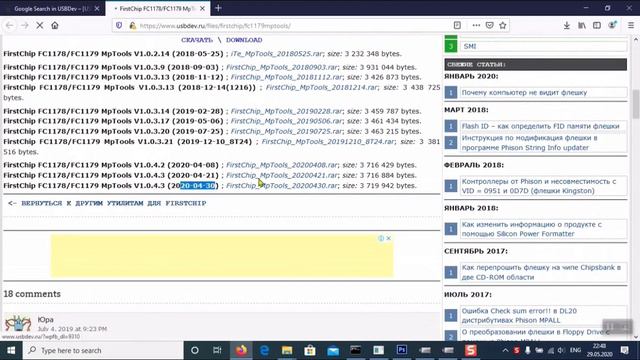The width and height of the screenshot is (640, 360).
Task: Select the FirstChip FC1178/FC1179 MpTools tab
Action: (157, 8)
